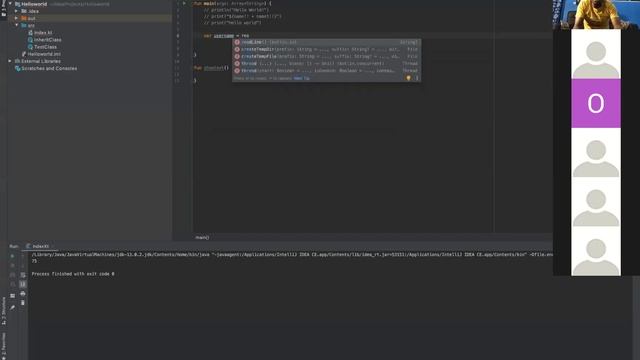Click the Next Tip link in completion popup
The image size is (640, 360).
302,78
